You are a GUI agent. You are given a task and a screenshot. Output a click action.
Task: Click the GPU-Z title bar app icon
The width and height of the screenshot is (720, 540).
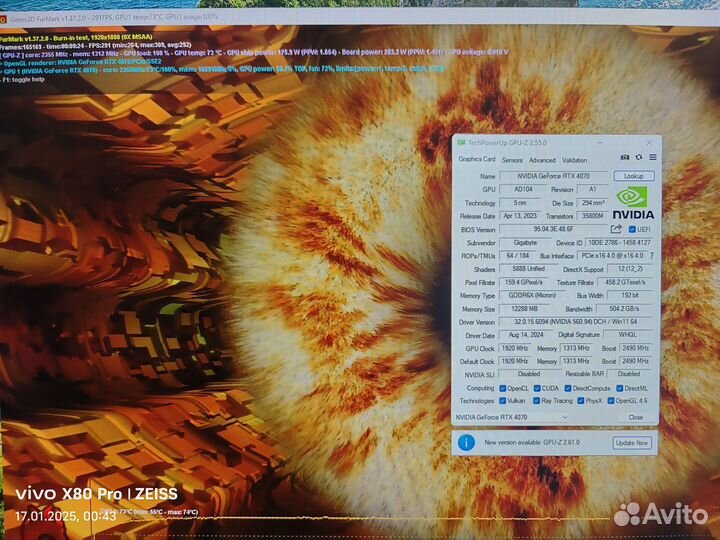(x=460, y=143)
